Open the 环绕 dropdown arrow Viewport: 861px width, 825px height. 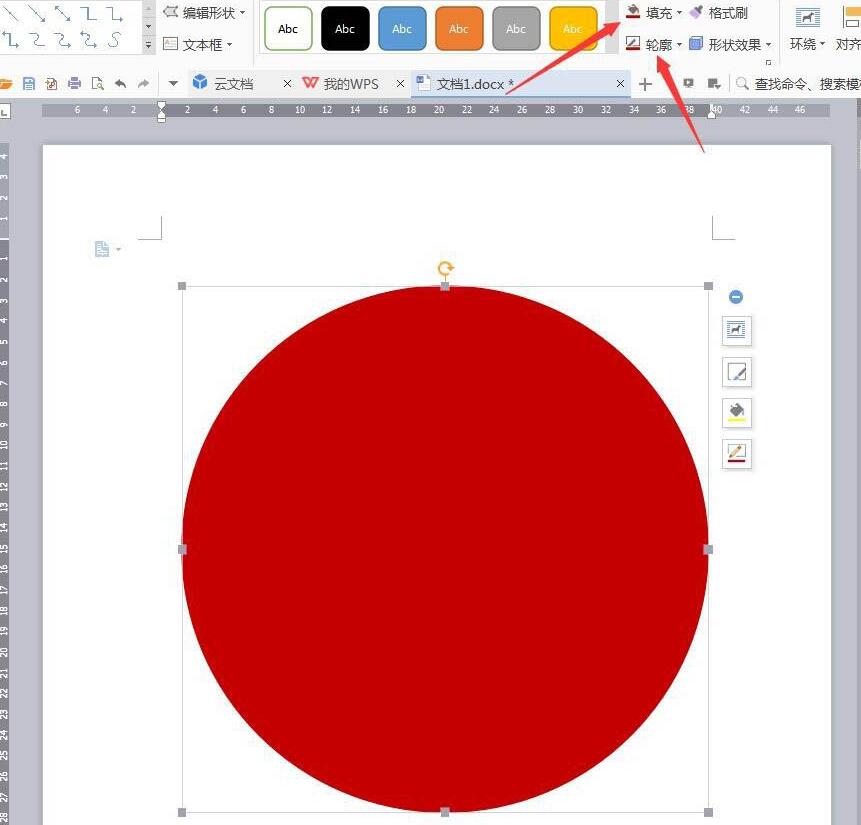pyautogui.click(x=822, y=43)
